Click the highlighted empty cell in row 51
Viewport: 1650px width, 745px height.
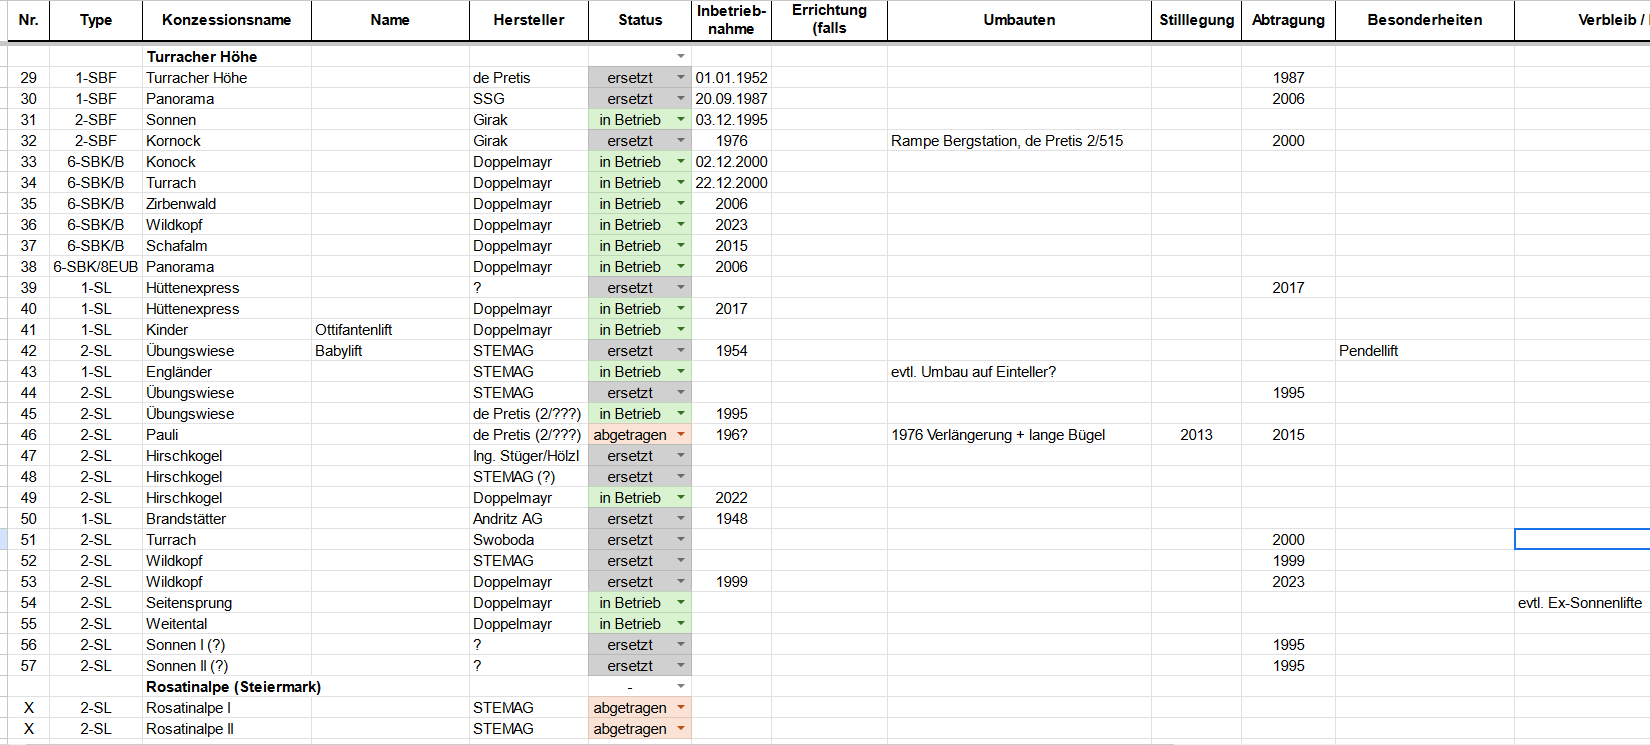pyautogui.click(x=1581, y=540)
